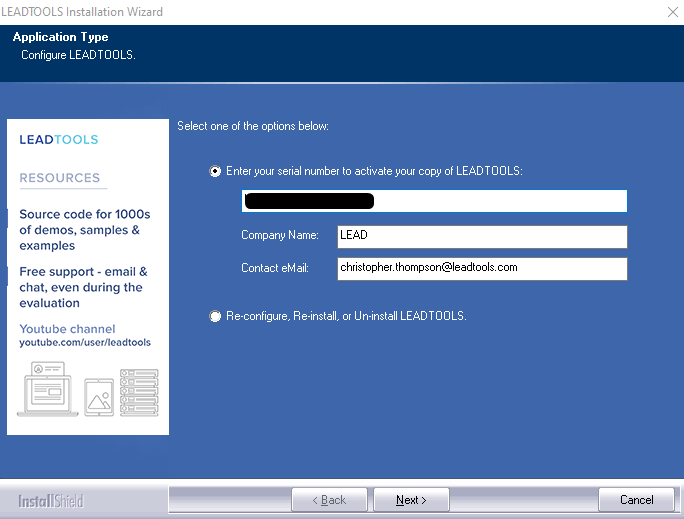This screenshot has width=684, height=519.
Task: Click the InstallShield logo text
Action: (51, 501)
